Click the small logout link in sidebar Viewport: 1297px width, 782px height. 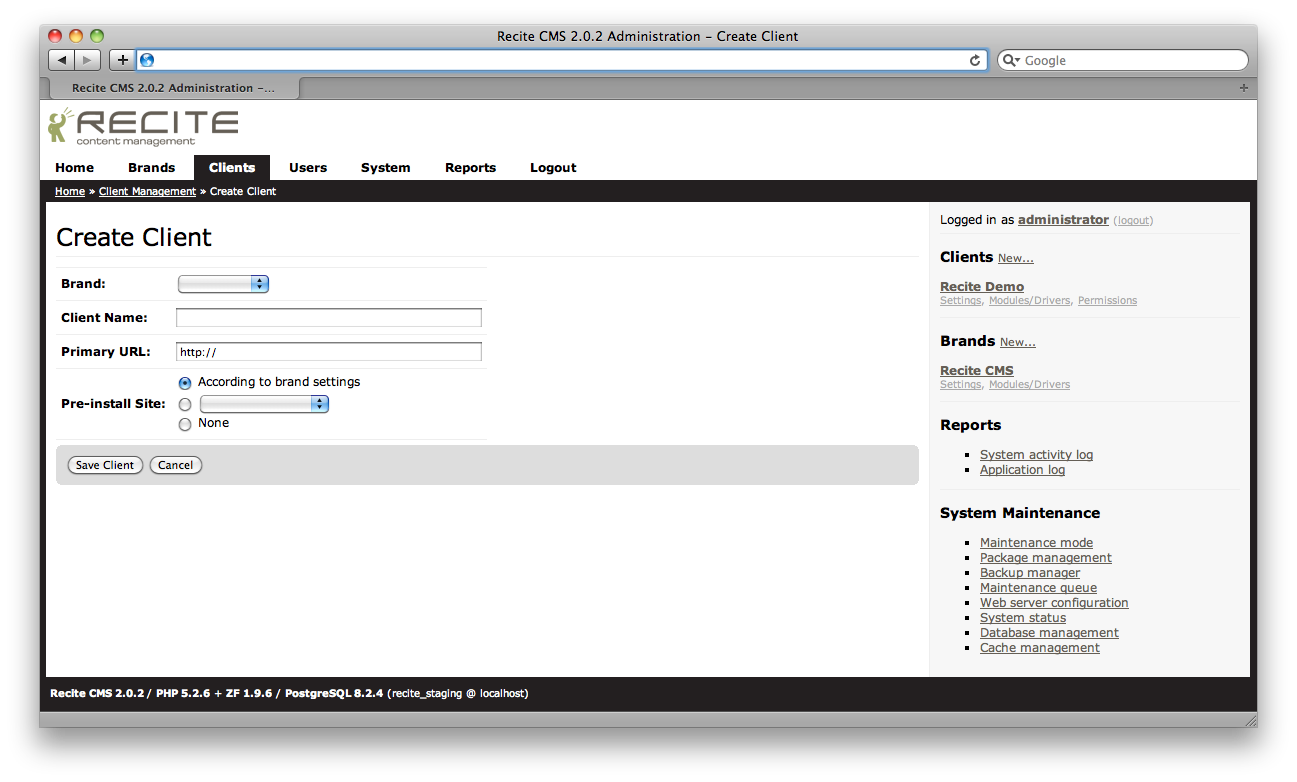(1133, 220)
